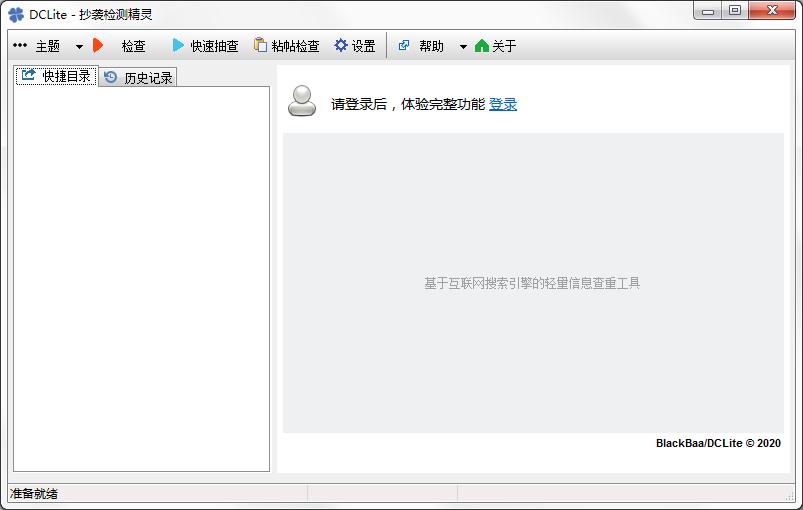Screen dimensions: 803x510
Task: Click the 登录 login link
Action: pyautogui.click(x=503, y=104)
